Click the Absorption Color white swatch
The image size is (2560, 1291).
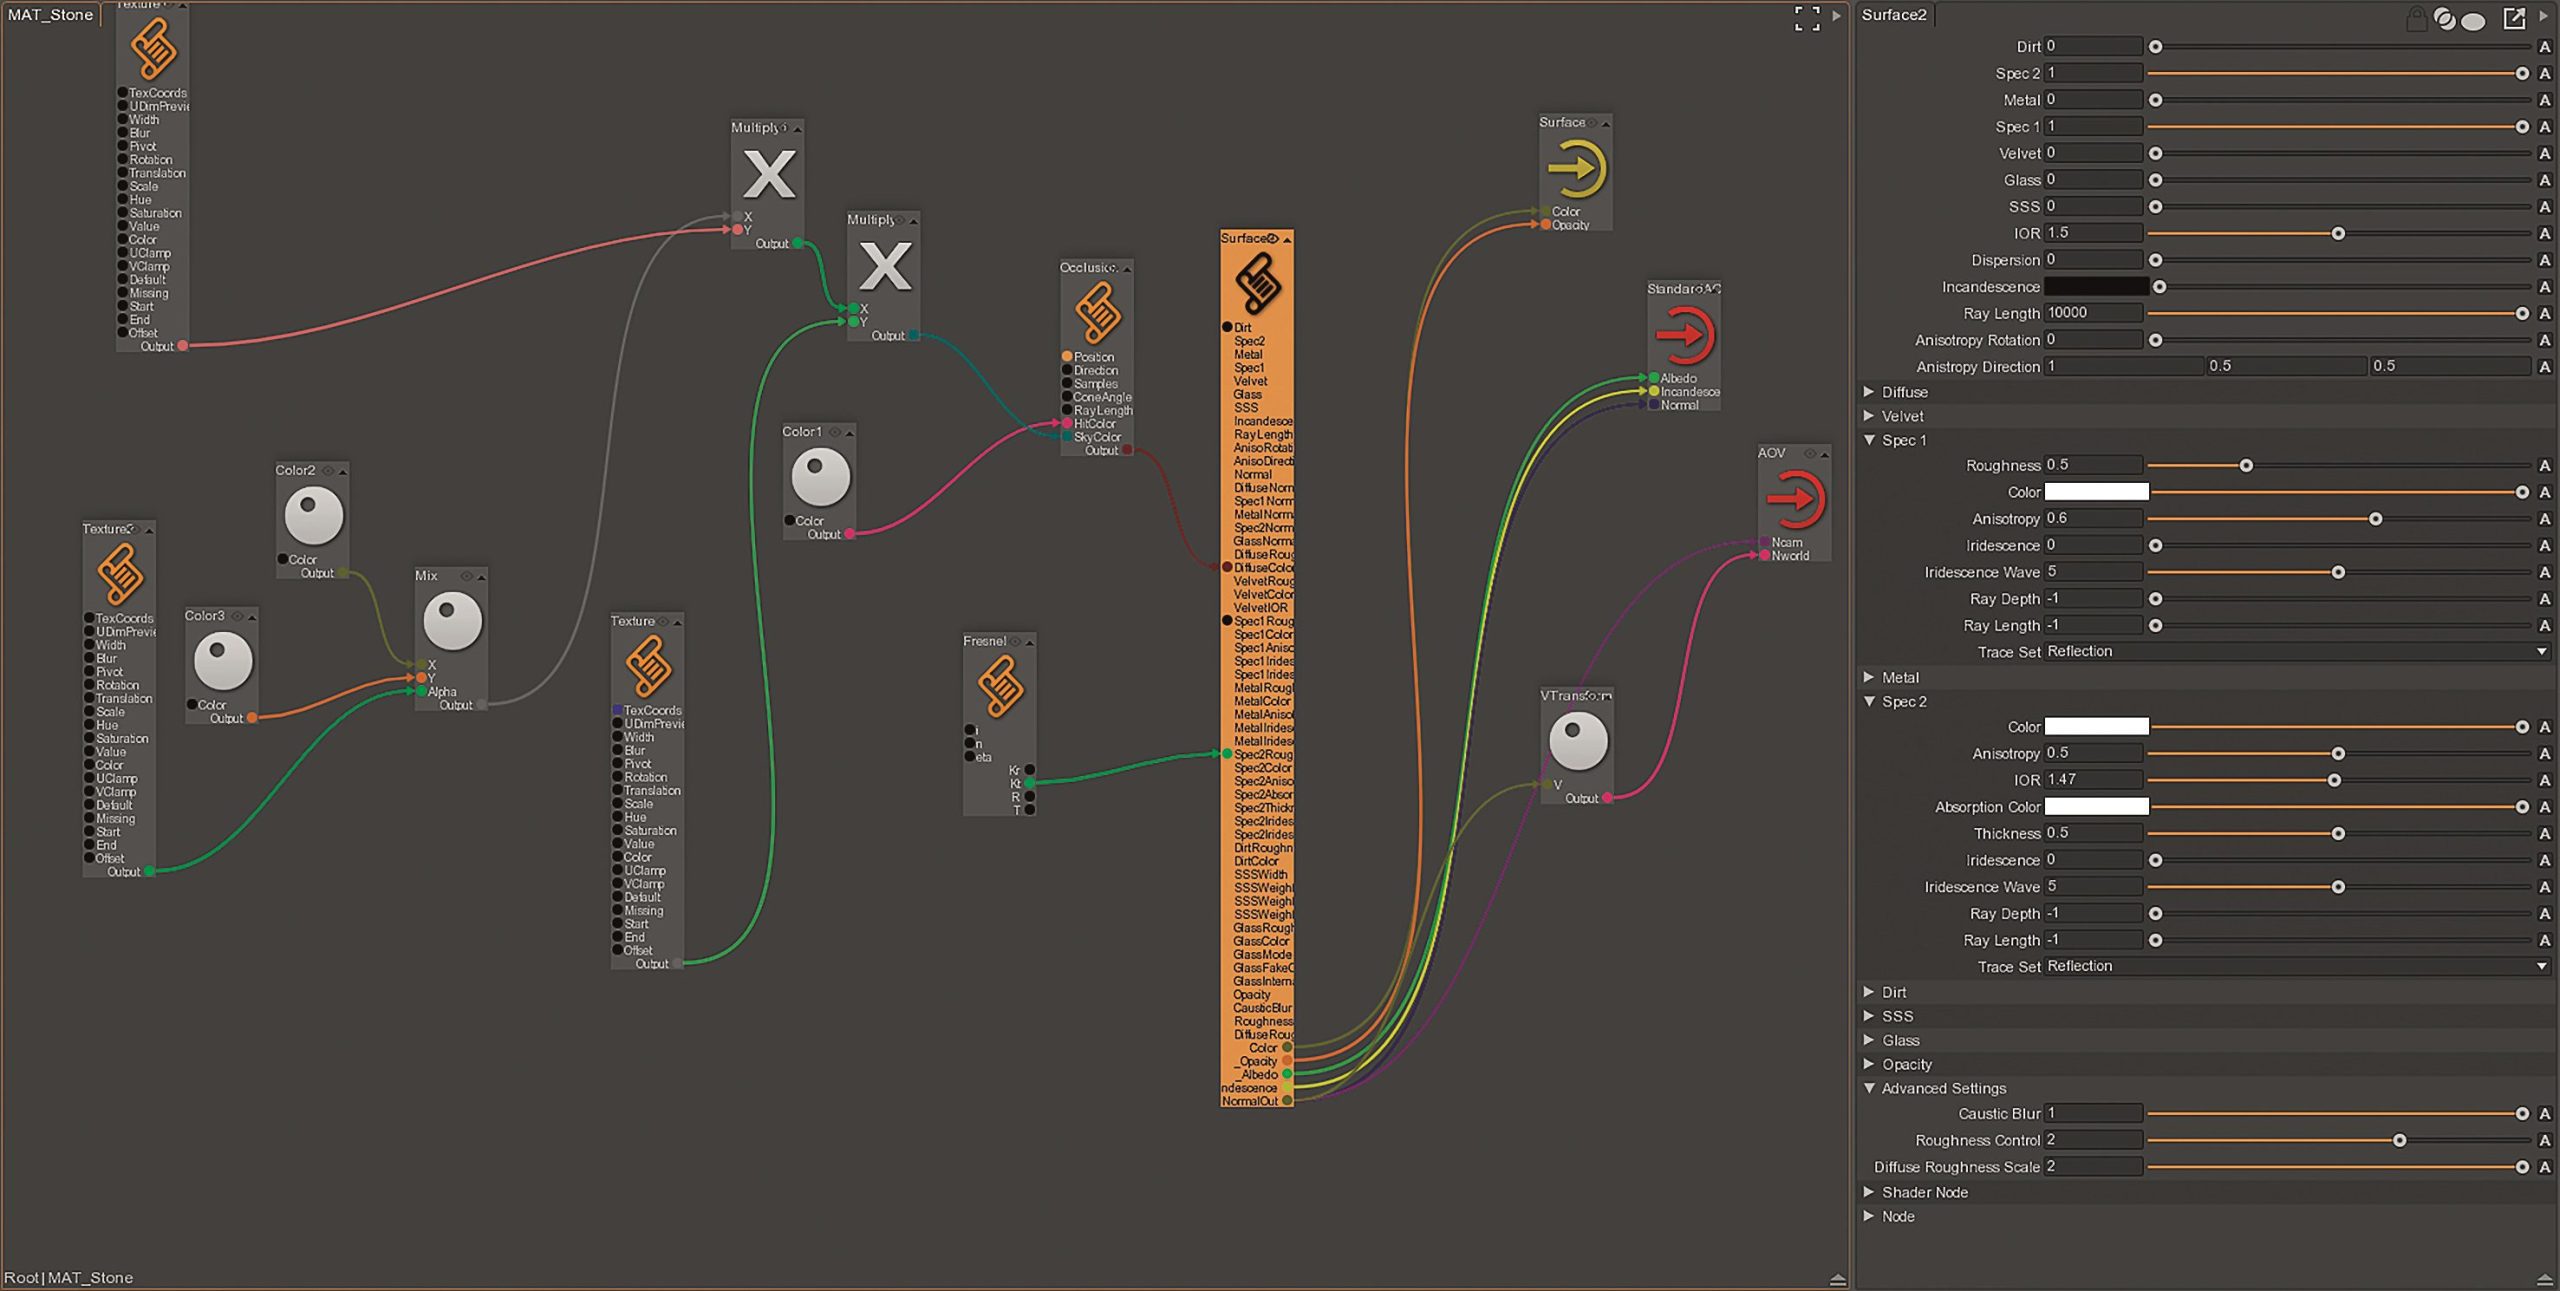pyautogui.click(x=2096, y=806)
